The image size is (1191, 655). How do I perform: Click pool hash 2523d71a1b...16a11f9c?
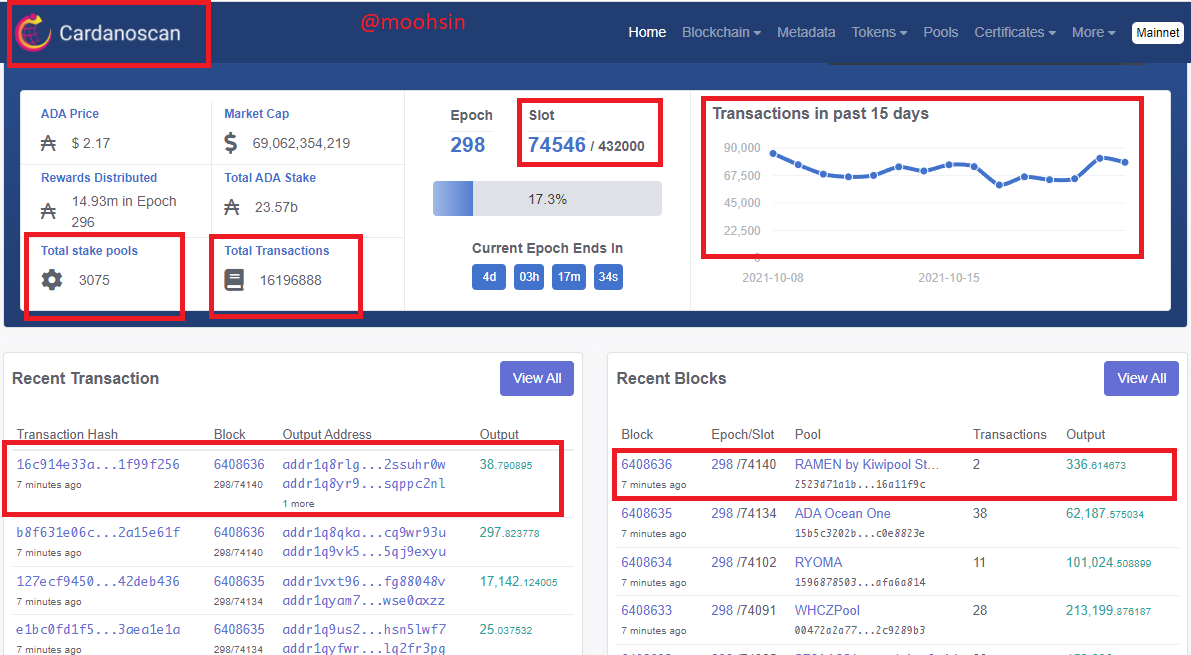(x=860, y=484)
